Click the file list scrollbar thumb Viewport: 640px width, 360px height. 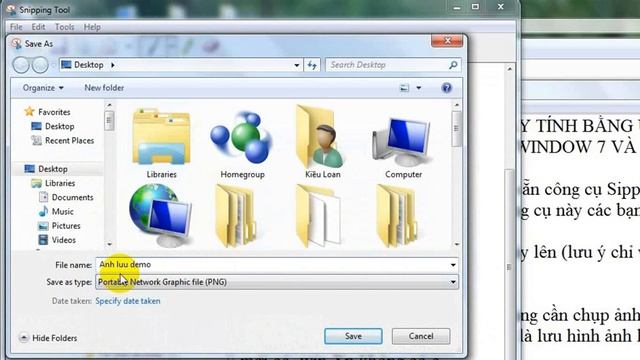pos(457,129)
